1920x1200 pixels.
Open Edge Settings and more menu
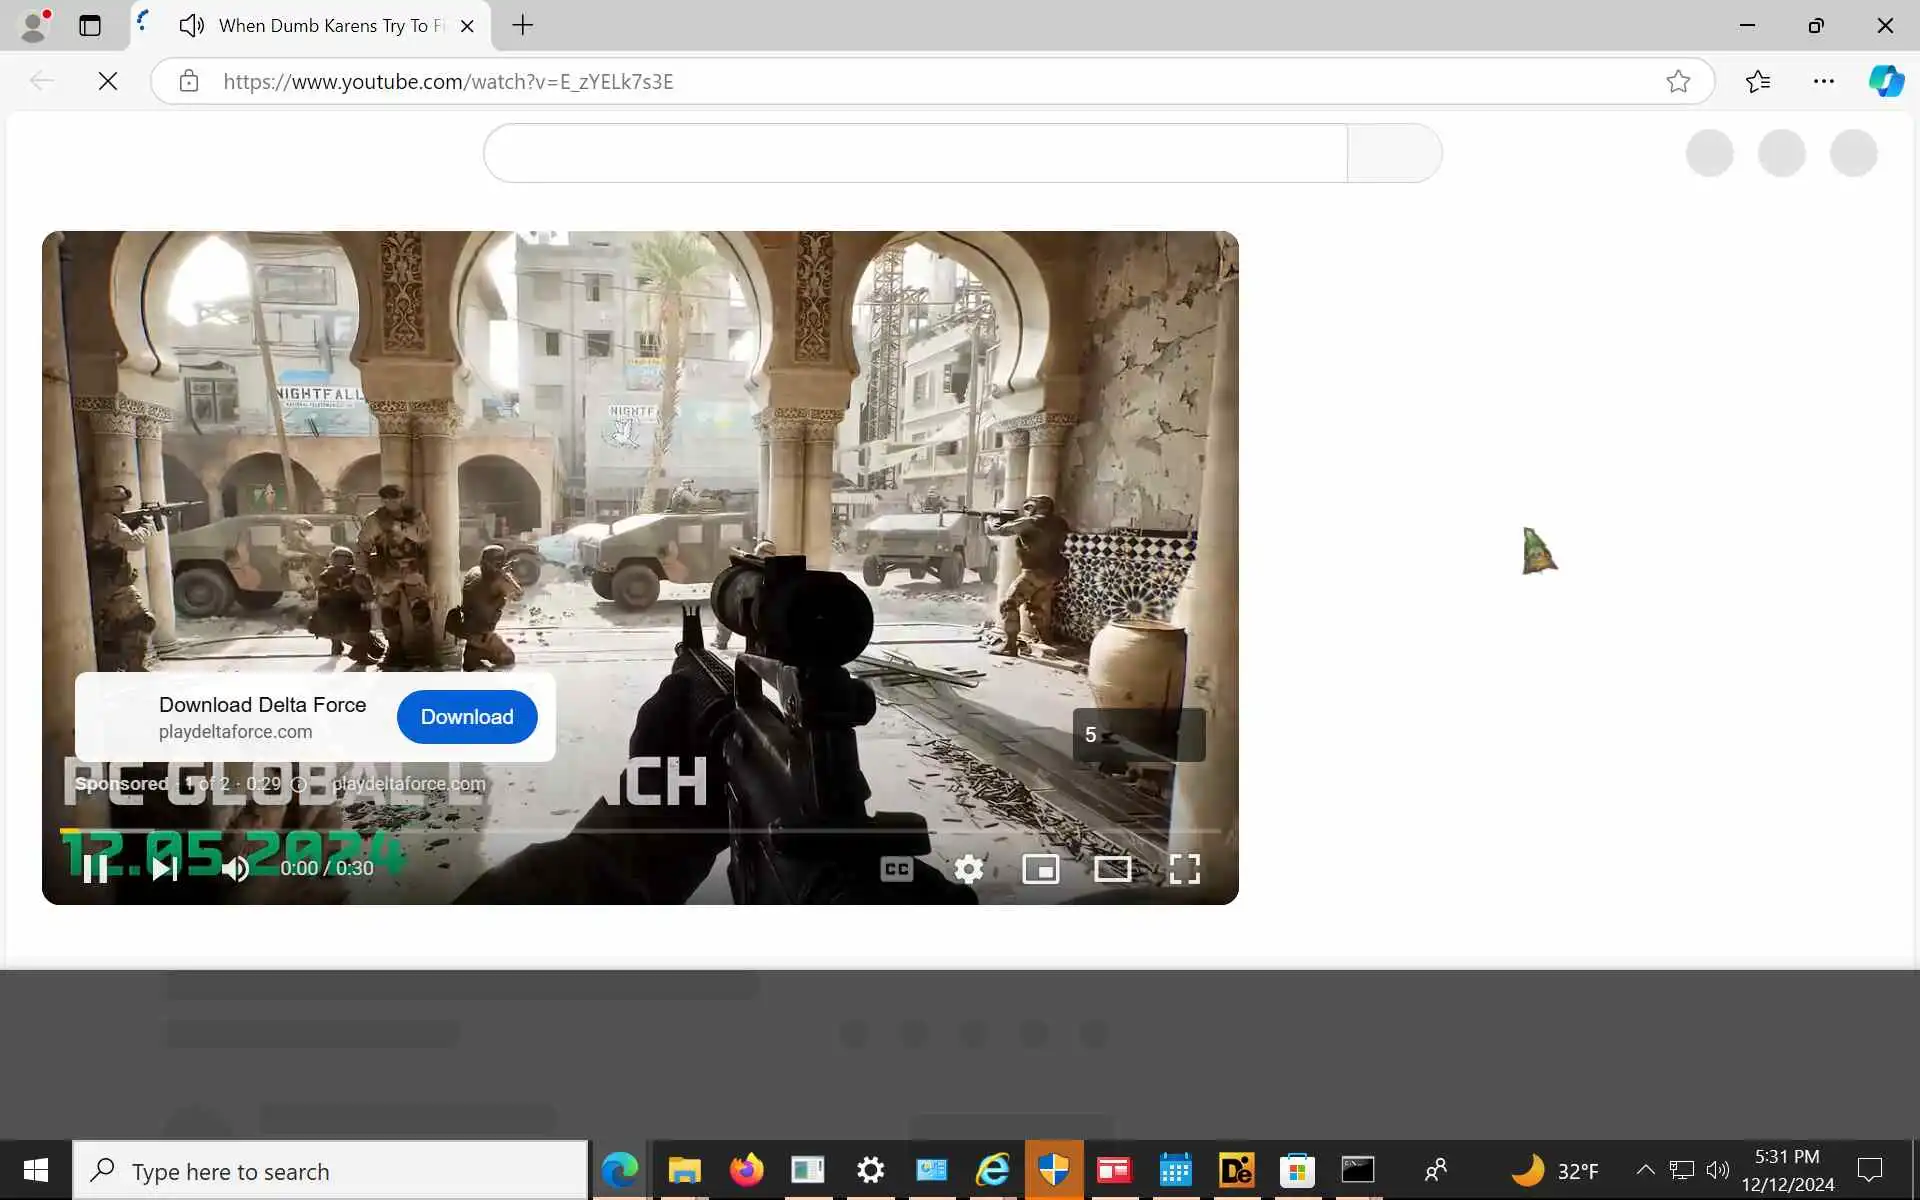click(x=1823, y=81)
